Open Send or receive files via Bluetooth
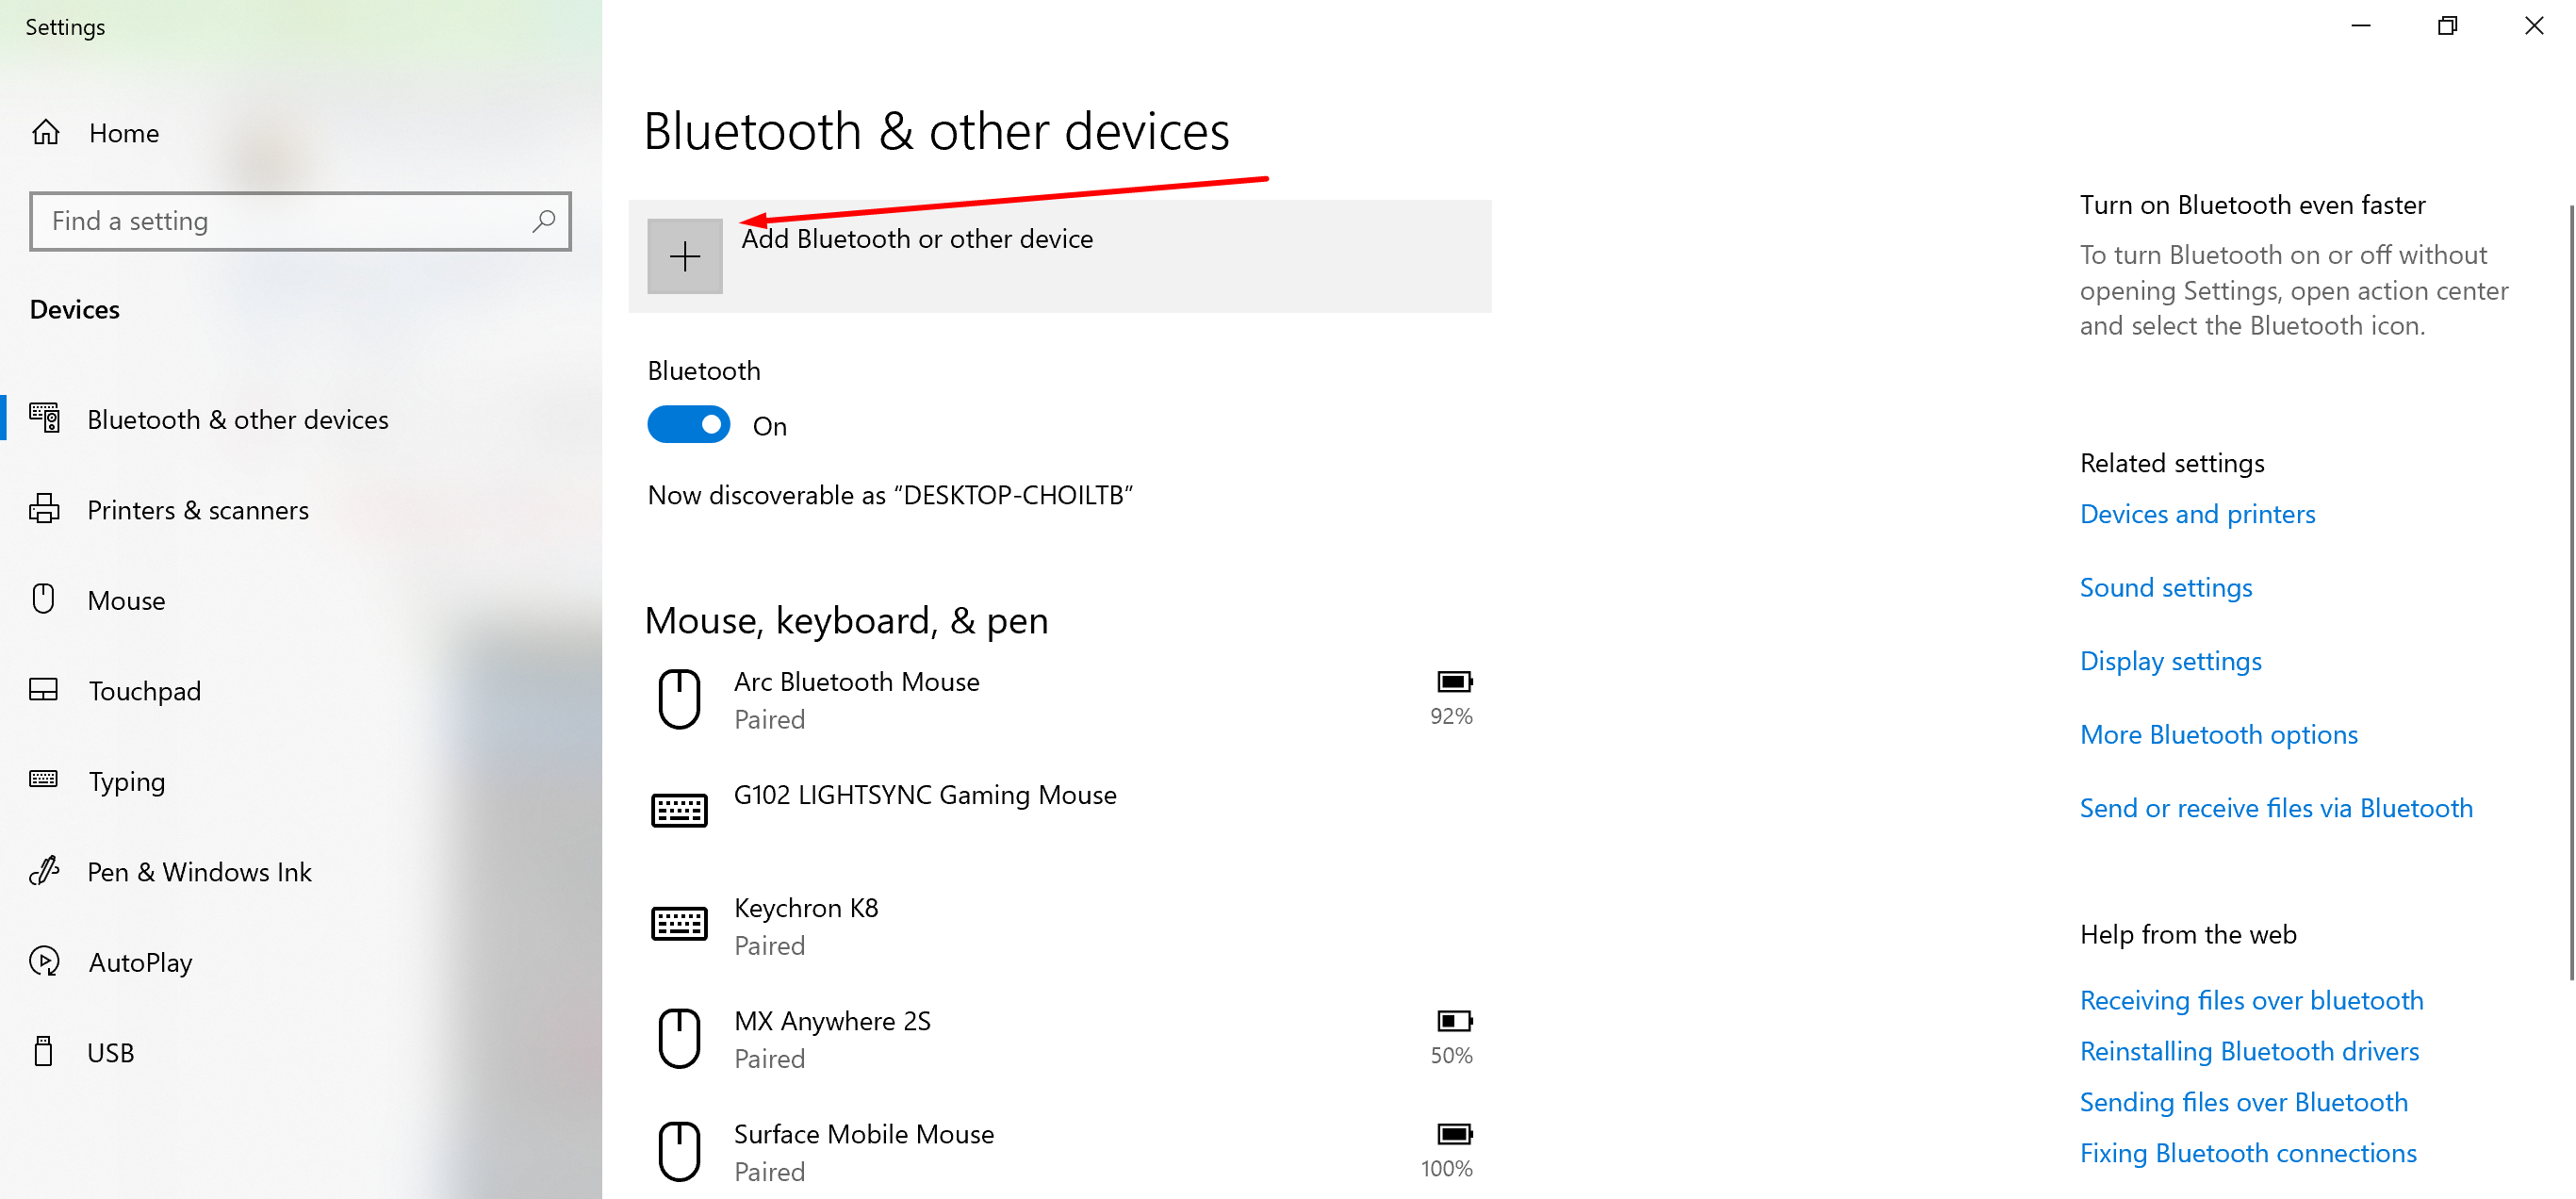The width and height of the screenshot is (2576, 1199). point(2275,808)
